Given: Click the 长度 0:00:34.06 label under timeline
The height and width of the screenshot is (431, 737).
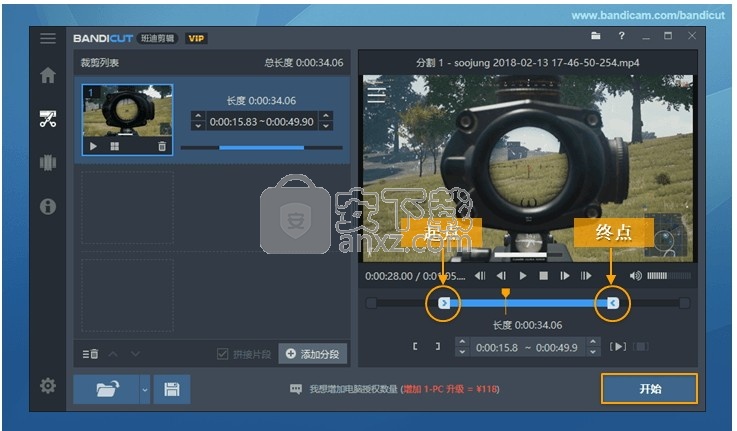Looking at the screenshot, I should 527,325.
